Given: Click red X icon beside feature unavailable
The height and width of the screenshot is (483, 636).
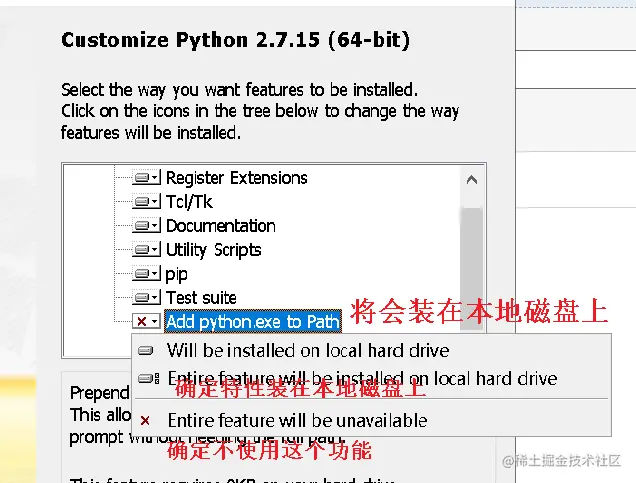Looking at the screenshot, I should [x=145, y=421].
